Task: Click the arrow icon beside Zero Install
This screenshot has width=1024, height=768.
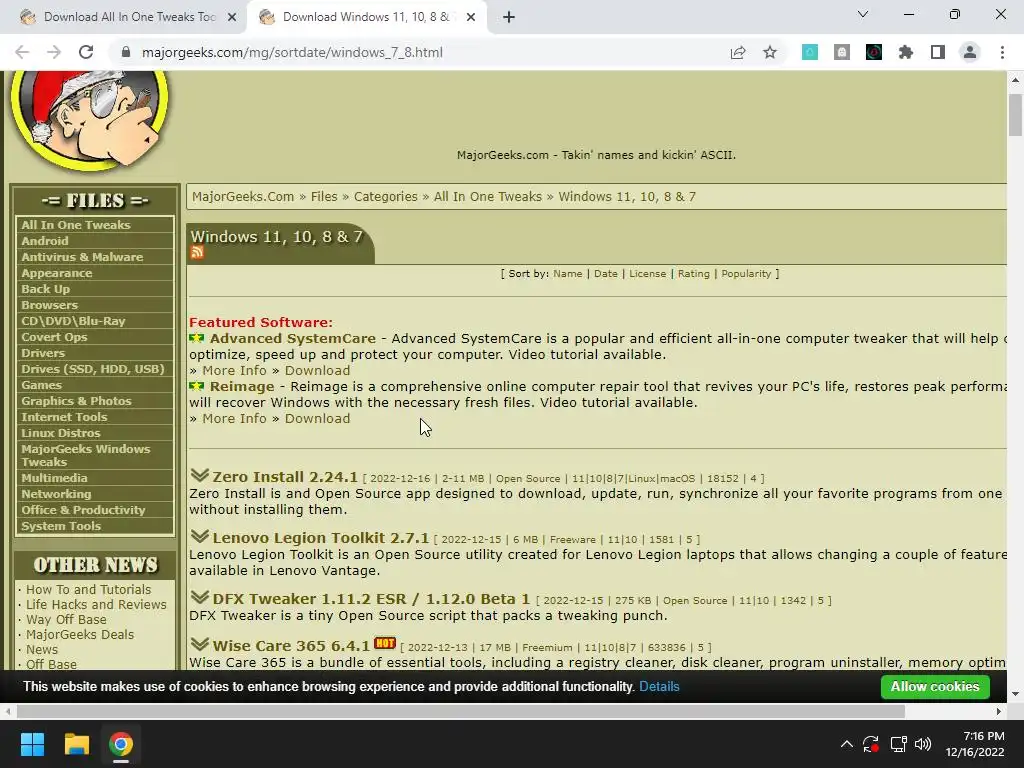Action: point(199,475)
